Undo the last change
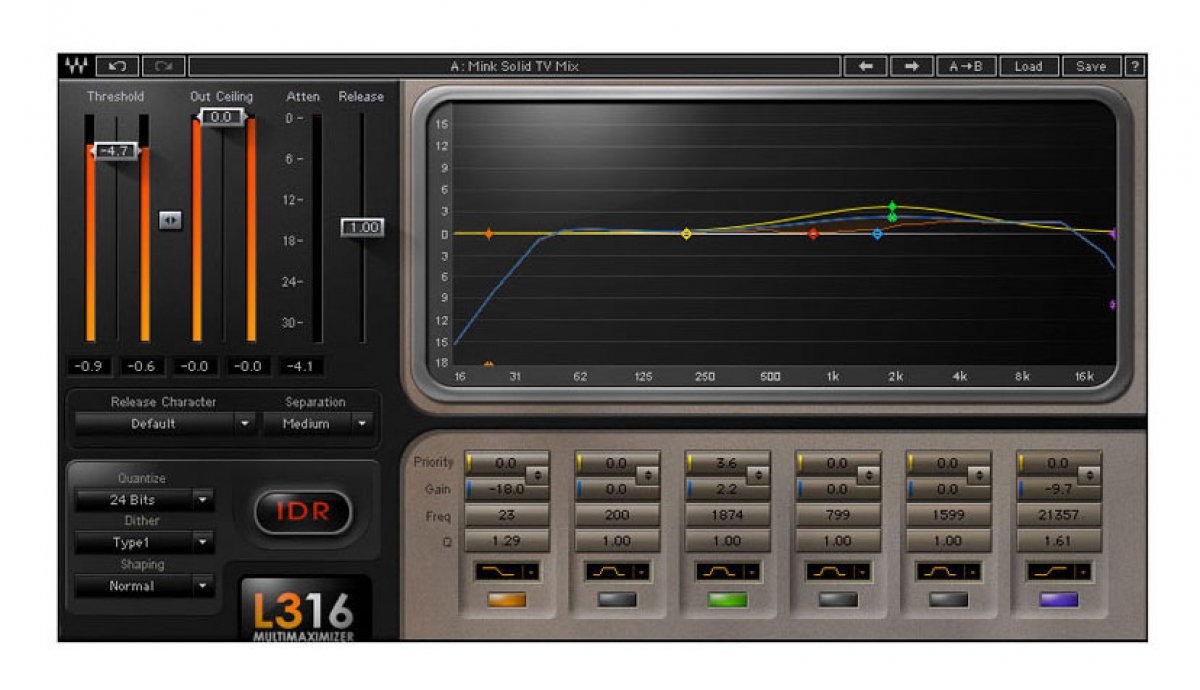 118,66
